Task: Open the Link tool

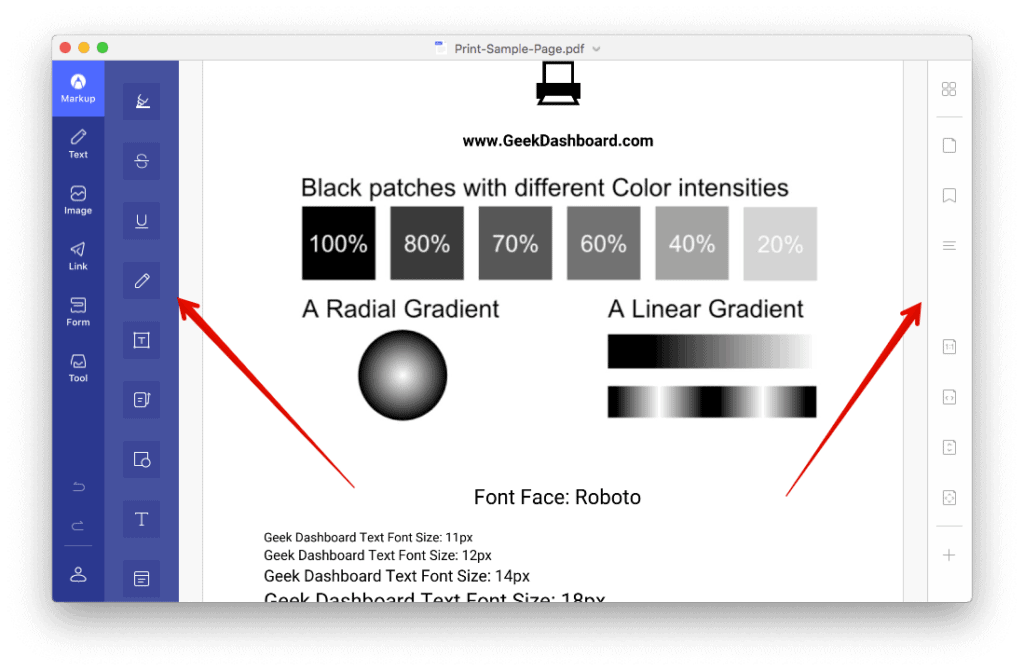Action: point(78,257)
